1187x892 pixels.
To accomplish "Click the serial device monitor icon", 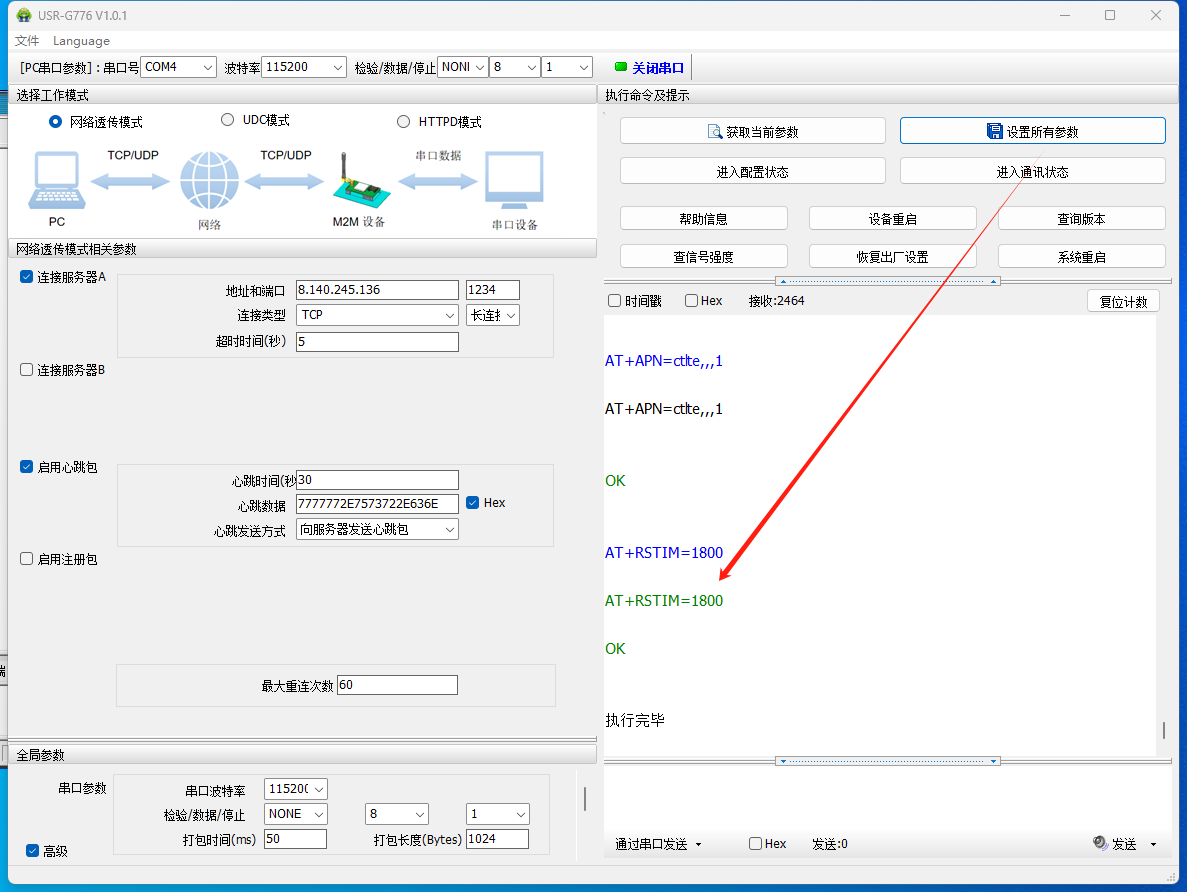I will 514,182.
